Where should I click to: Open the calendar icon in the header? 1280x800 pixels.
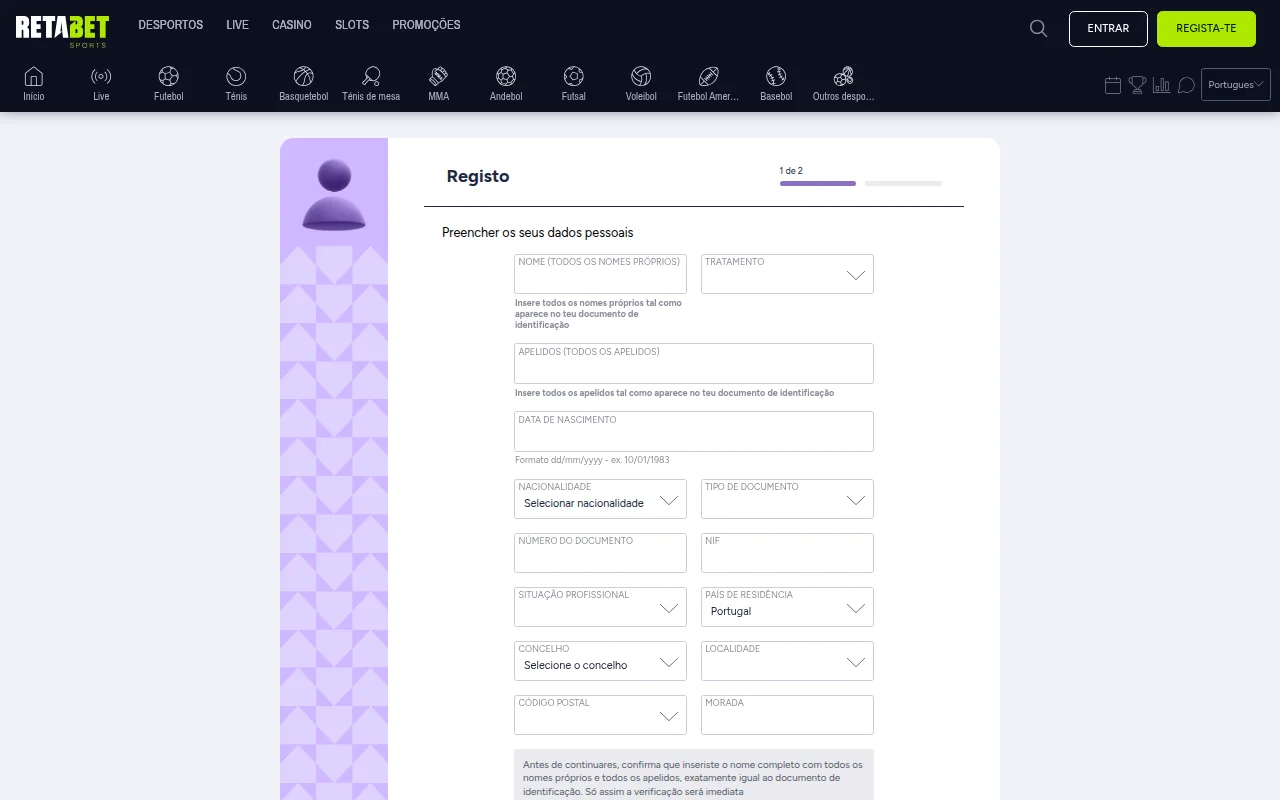click(x=1113, y=85)
